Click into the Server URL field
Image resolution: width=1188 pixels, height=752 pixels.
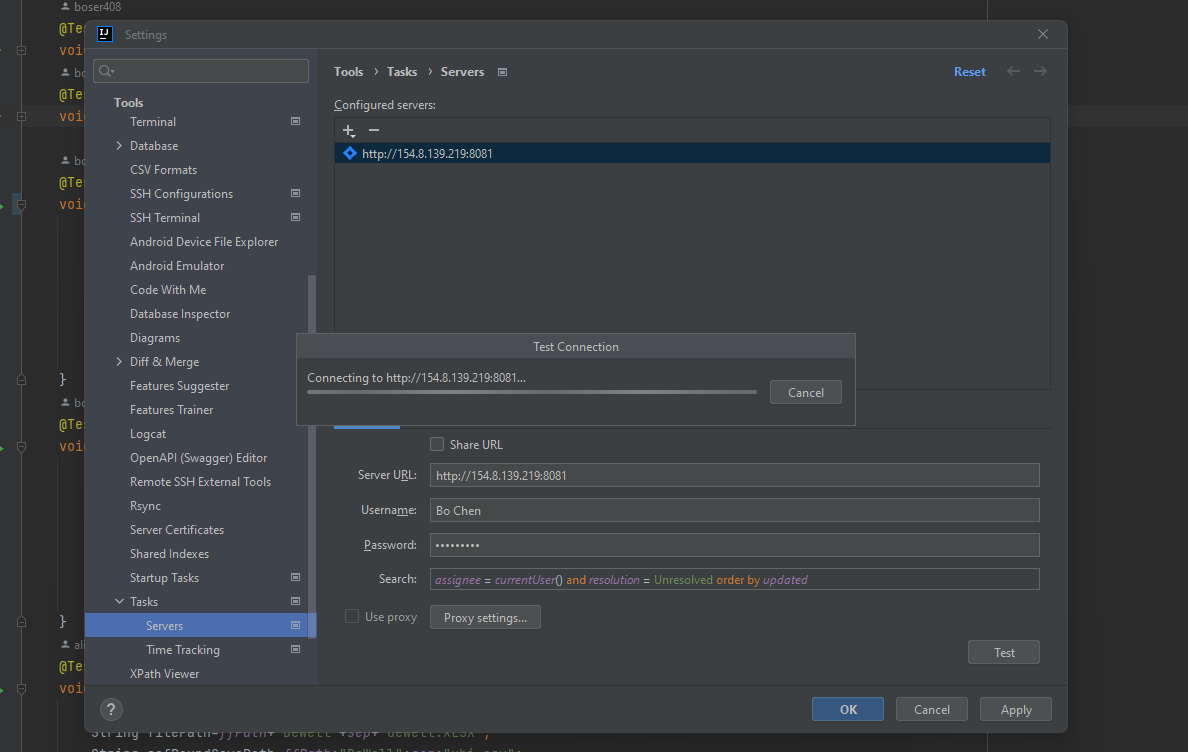coord(734,476)
